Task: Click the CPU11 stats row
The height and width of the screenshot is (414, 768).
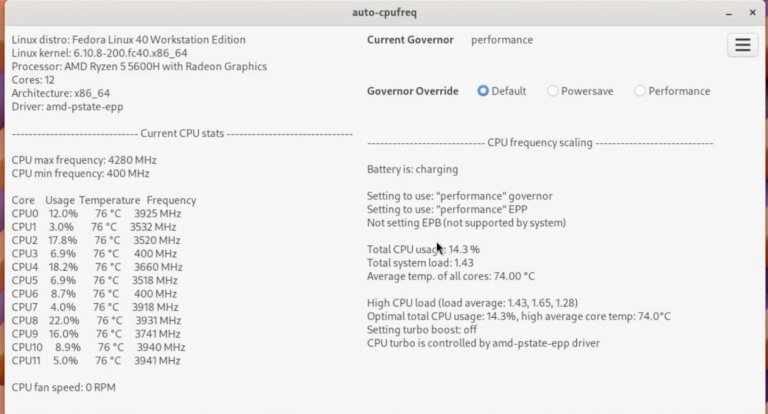Action: (x=98, y=361)
